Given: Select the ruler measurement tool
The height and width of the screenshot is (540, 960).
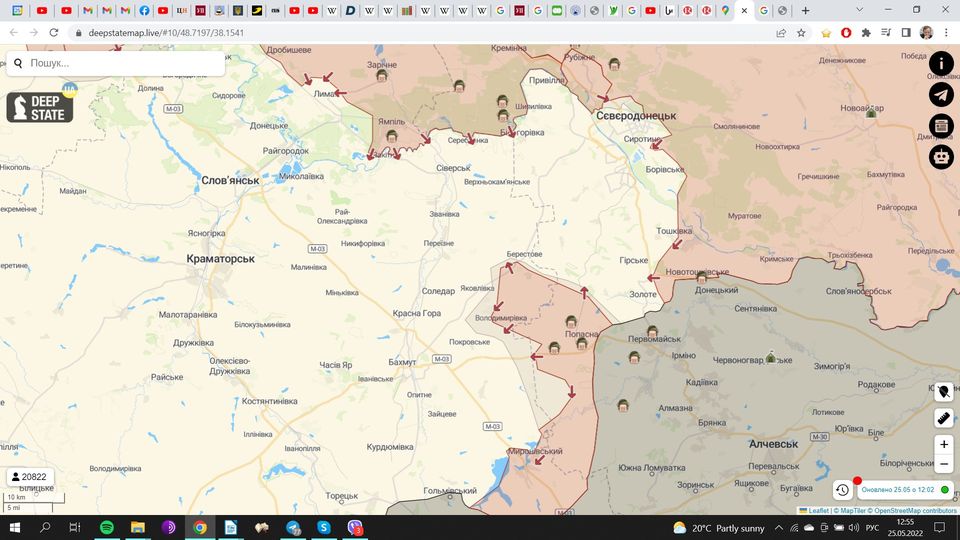Looking at the screenshot, I should coord(944,418).
